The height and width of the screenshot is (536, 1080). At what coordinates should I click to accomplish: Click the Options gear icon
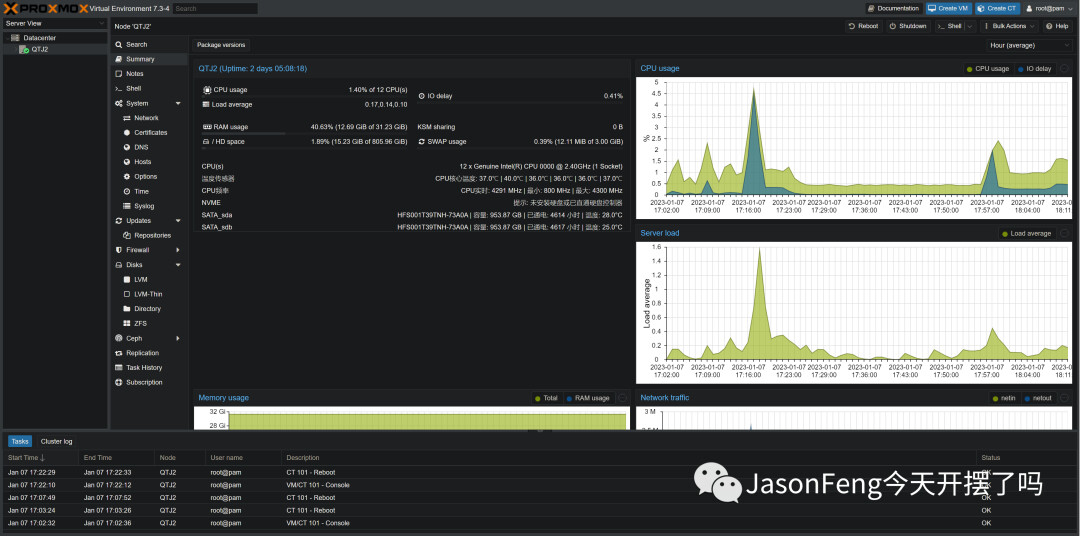point(127,176)
